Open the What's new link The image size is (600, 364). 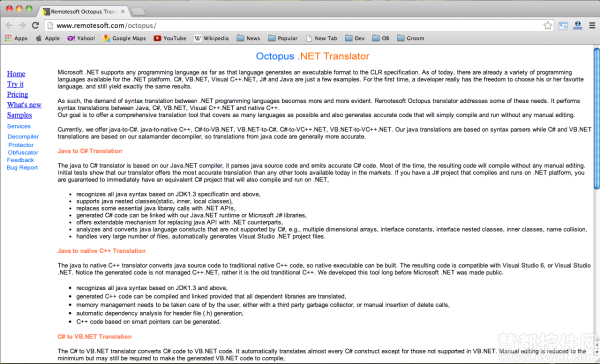[24, 105]
